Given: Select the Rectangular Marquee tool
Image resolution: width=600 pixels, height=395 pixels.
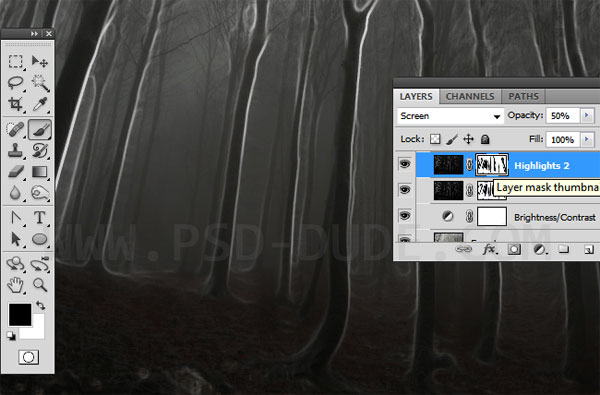Looking at the screenshot, I should point(15,61).
